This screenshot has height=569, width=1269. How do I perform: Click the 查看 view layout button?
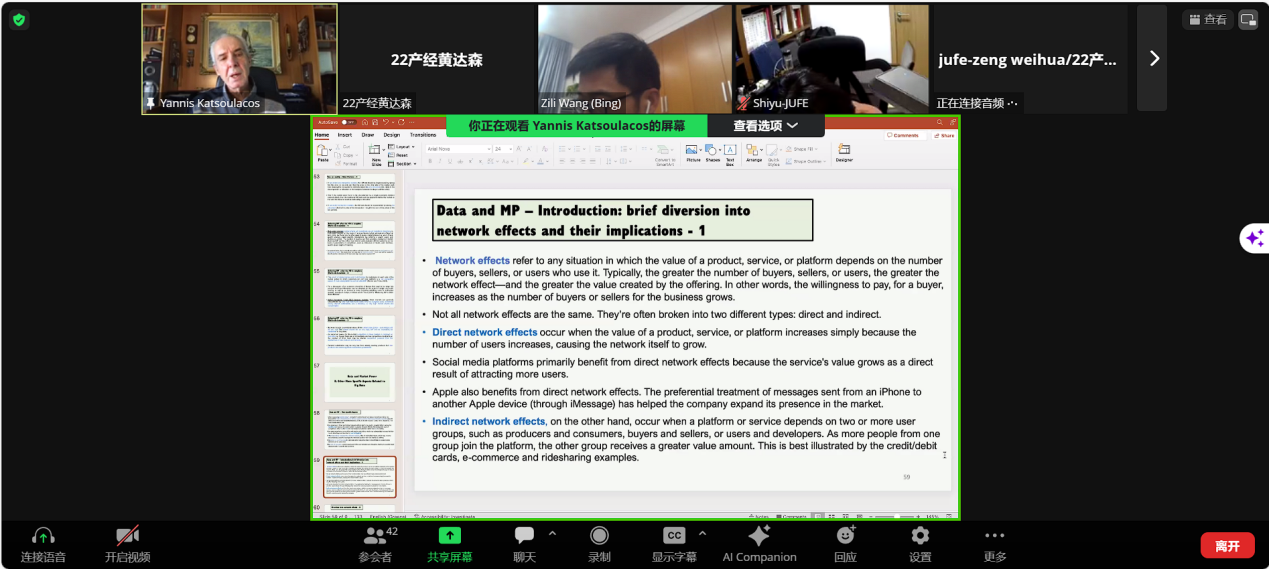click(1207, 19)
